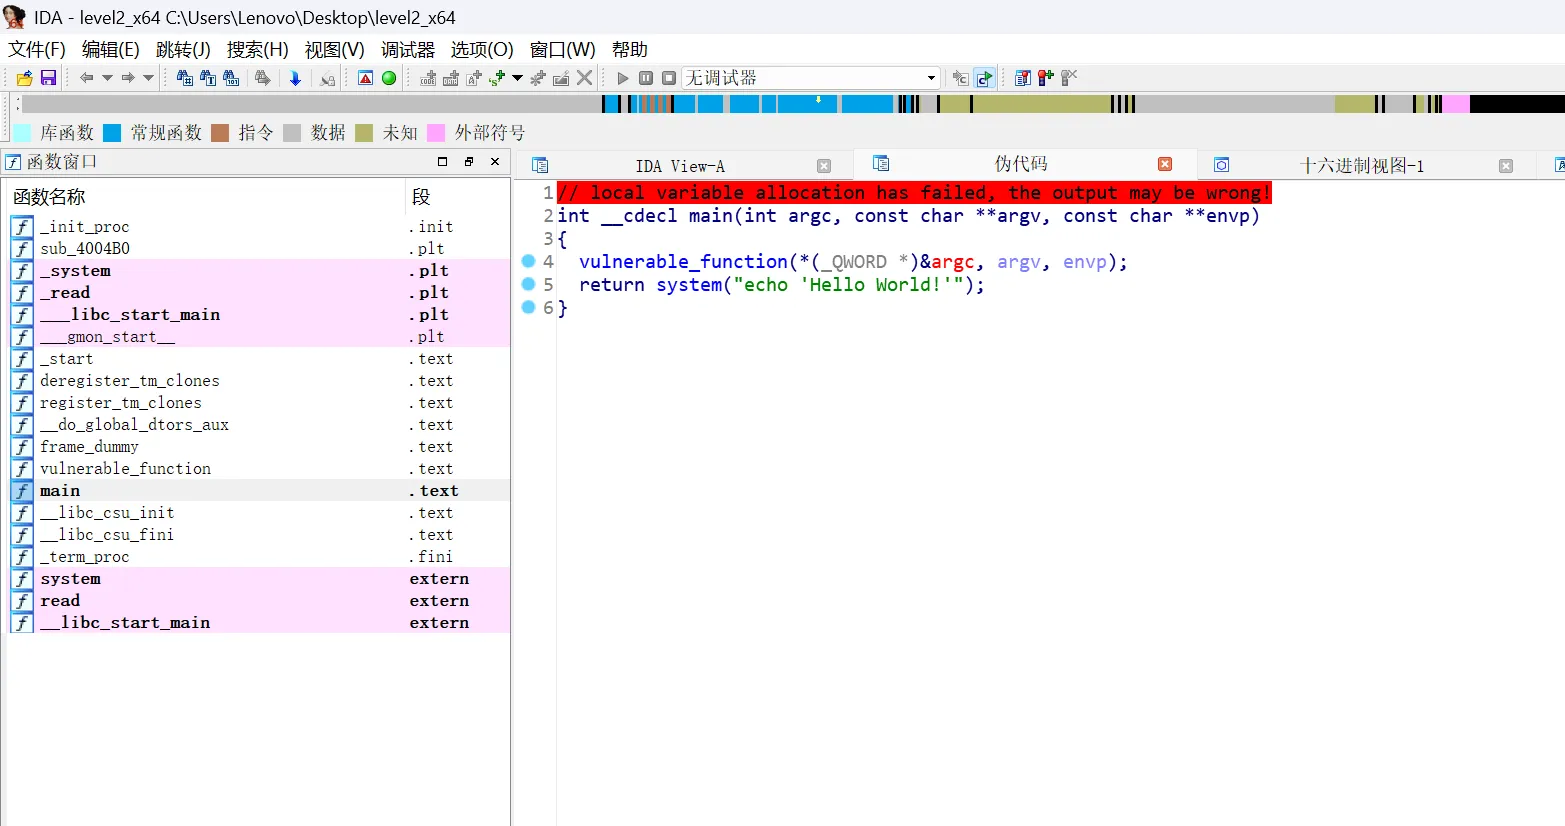Viewport: 1565px width, 826px height.
Task: Click the save database floppy icon
Action: pyautogui.click(x=48, y=78)
